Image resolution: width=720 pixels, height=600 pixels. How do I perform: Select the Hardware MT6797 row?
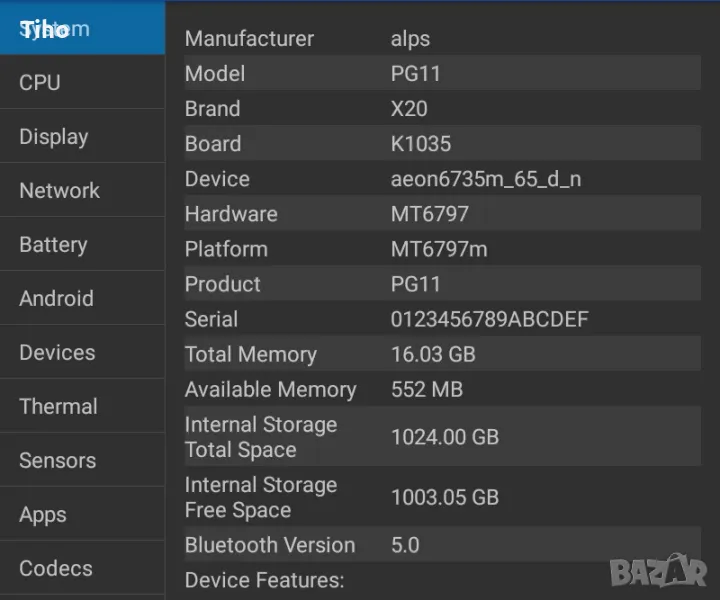coord(442,214)
